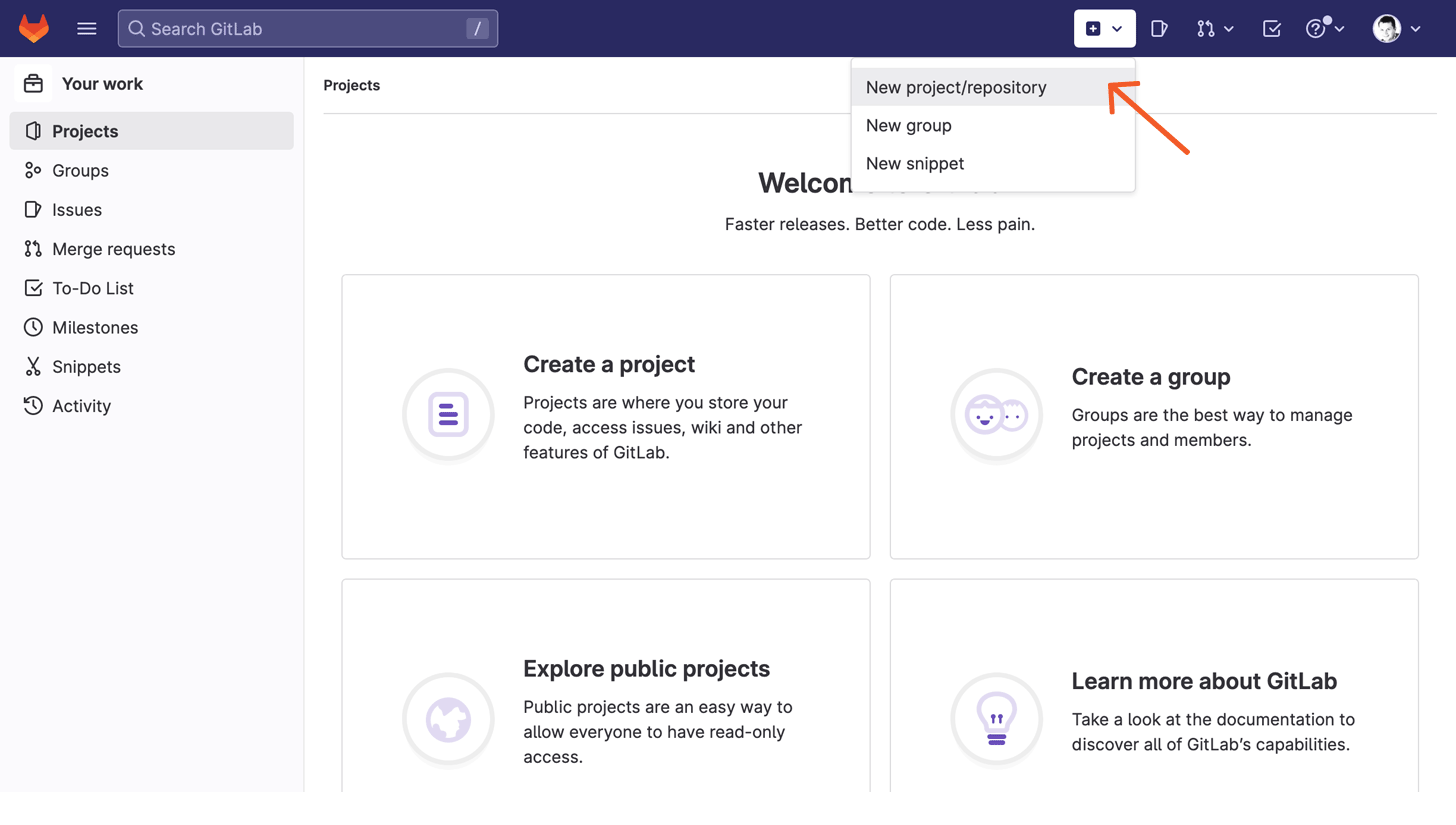Choose New group from the dropdown menu
Viewport: 1456px width, 825px height.
click(x=906, y=125)
